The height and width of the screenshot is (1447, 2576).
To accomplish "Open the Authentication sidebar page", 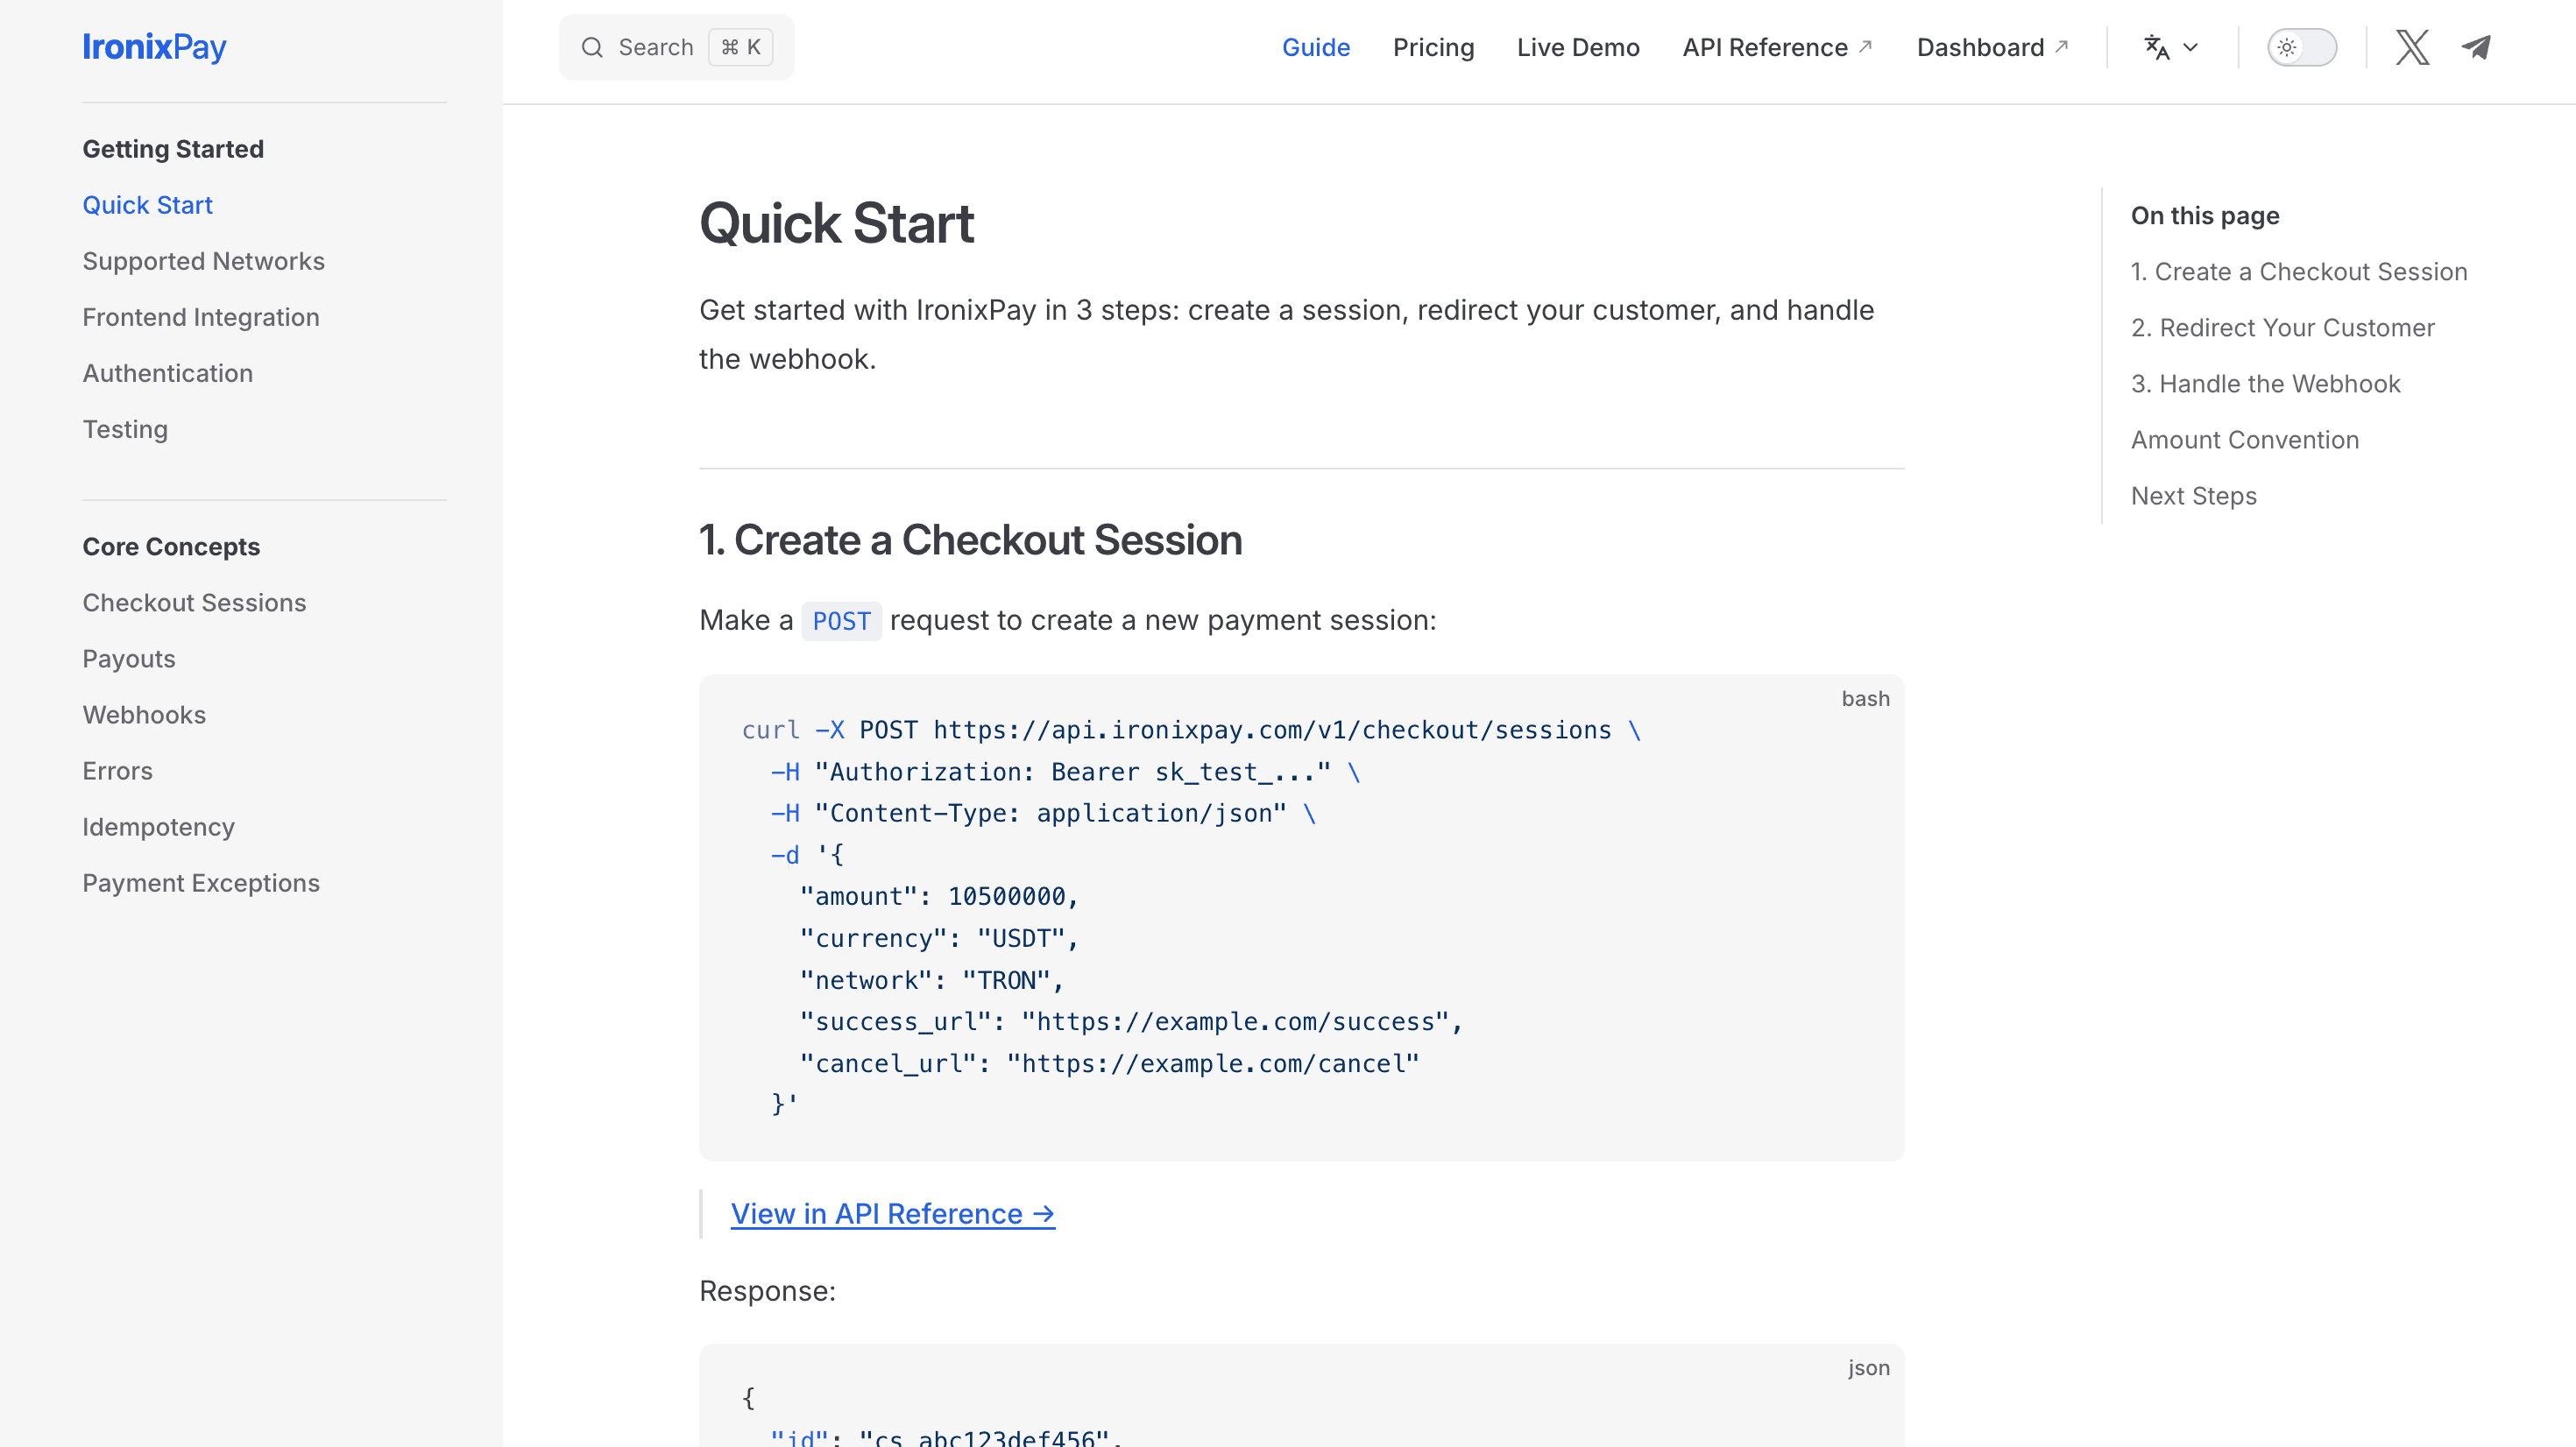I will coord(167,373).
